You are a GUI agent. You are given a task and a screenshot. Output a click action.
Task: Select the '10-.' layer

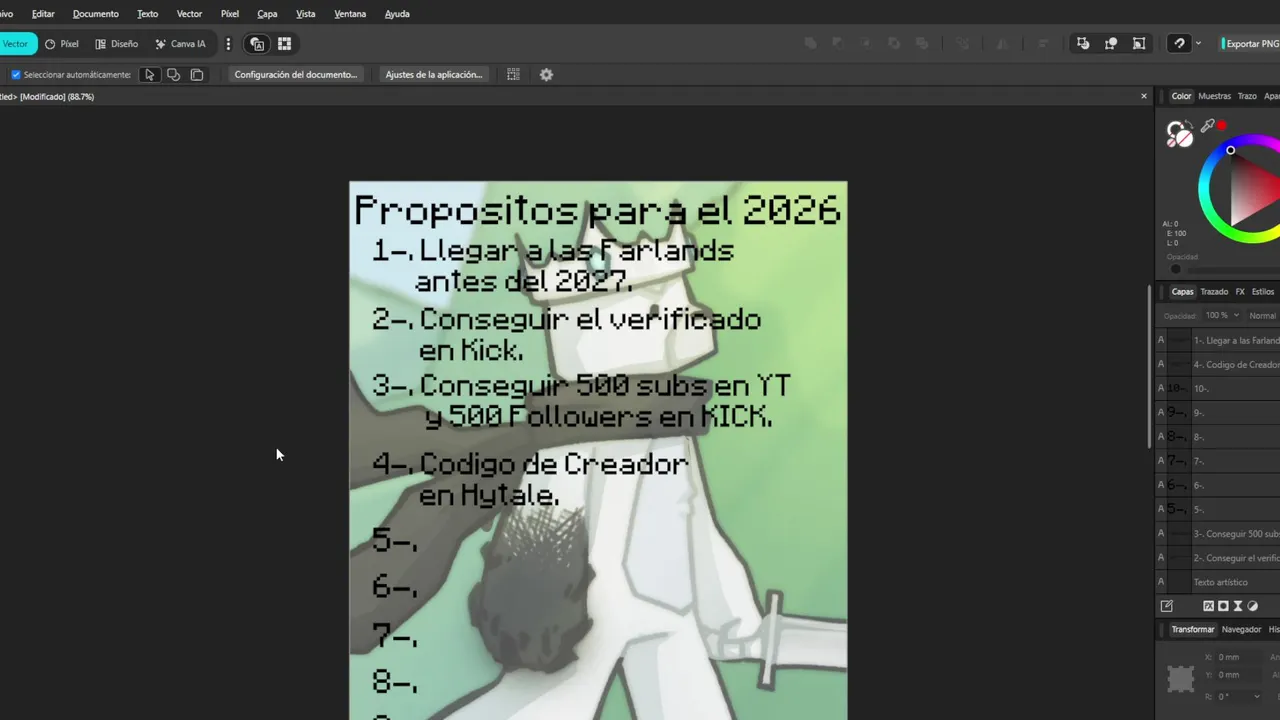tap(1218, 388)
